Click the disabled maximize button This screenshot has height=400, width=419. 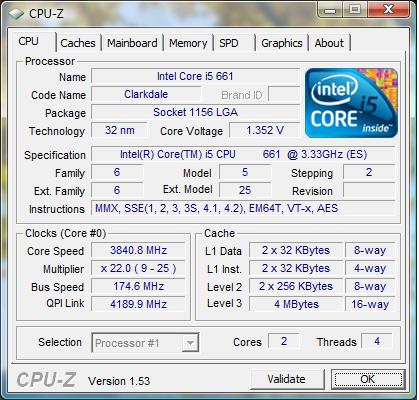tap(354, 9)
